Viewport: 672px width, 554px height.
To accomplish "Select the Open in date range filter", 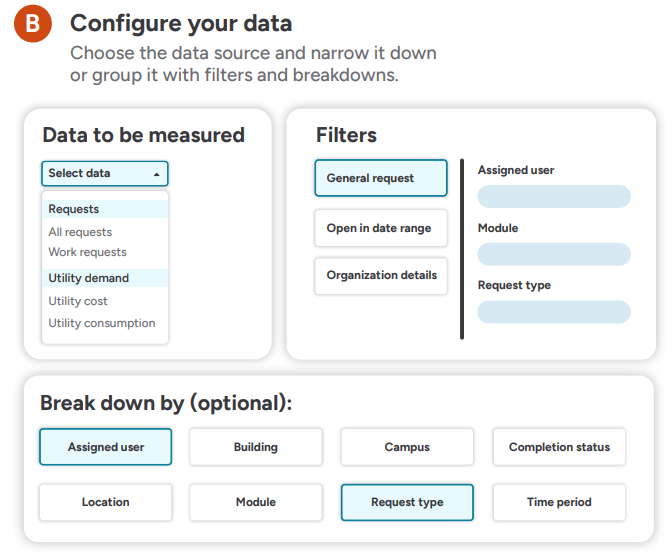I will [381, 228].
